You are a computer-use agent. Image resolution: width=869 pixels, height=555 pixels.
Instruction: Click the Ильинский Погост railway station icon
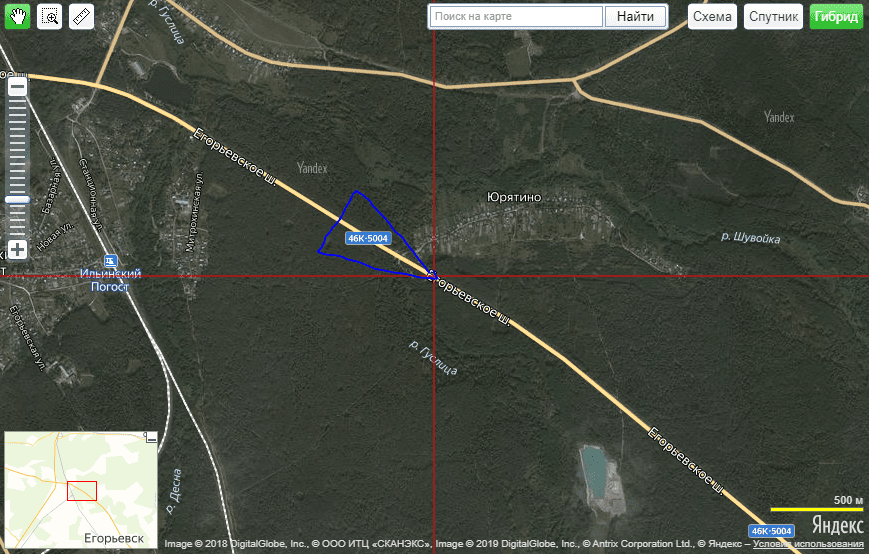(110, 259)
